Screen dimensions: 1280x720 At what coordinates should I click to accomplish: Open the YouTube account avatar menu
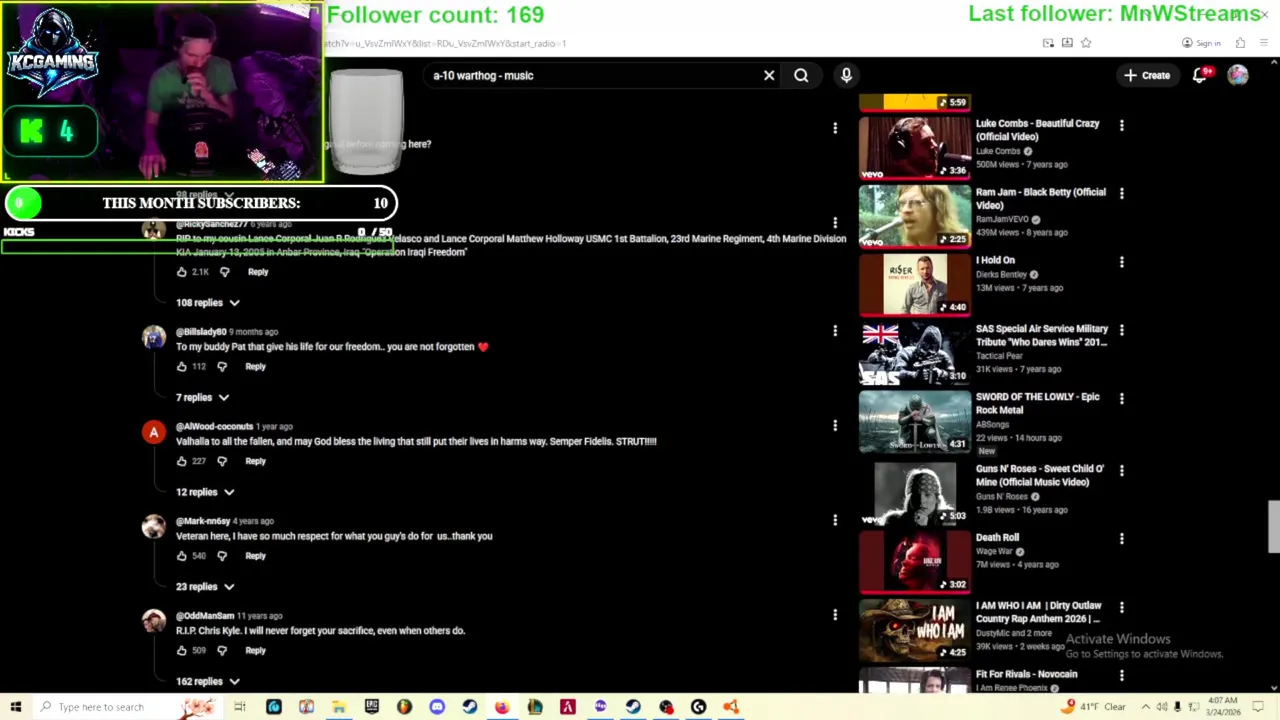pos(1238,75)
